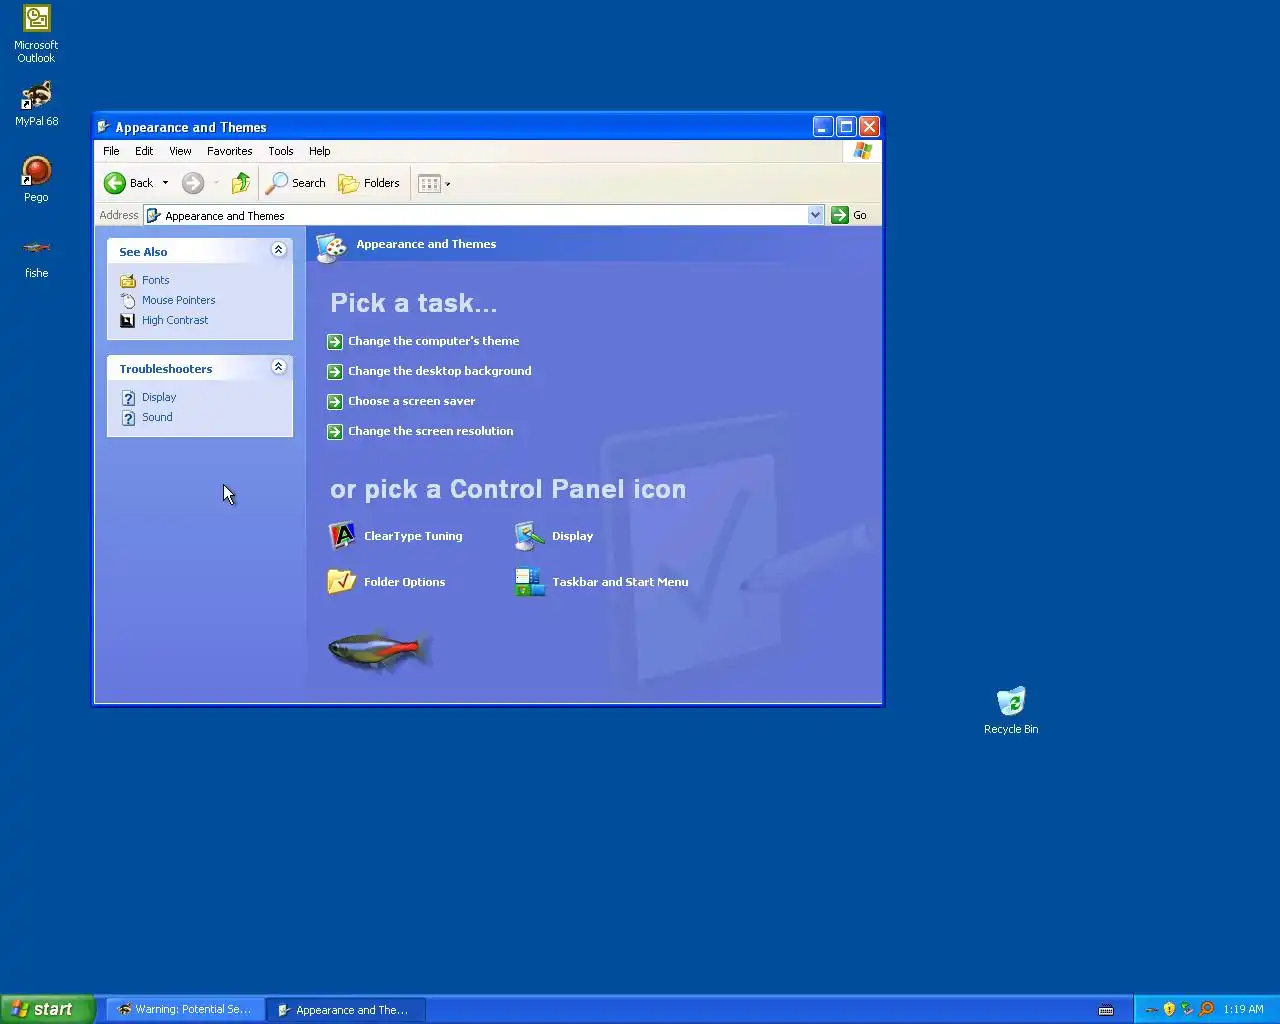Switch to Warning: Potential Se... taskbar button

pos(185,1010)
